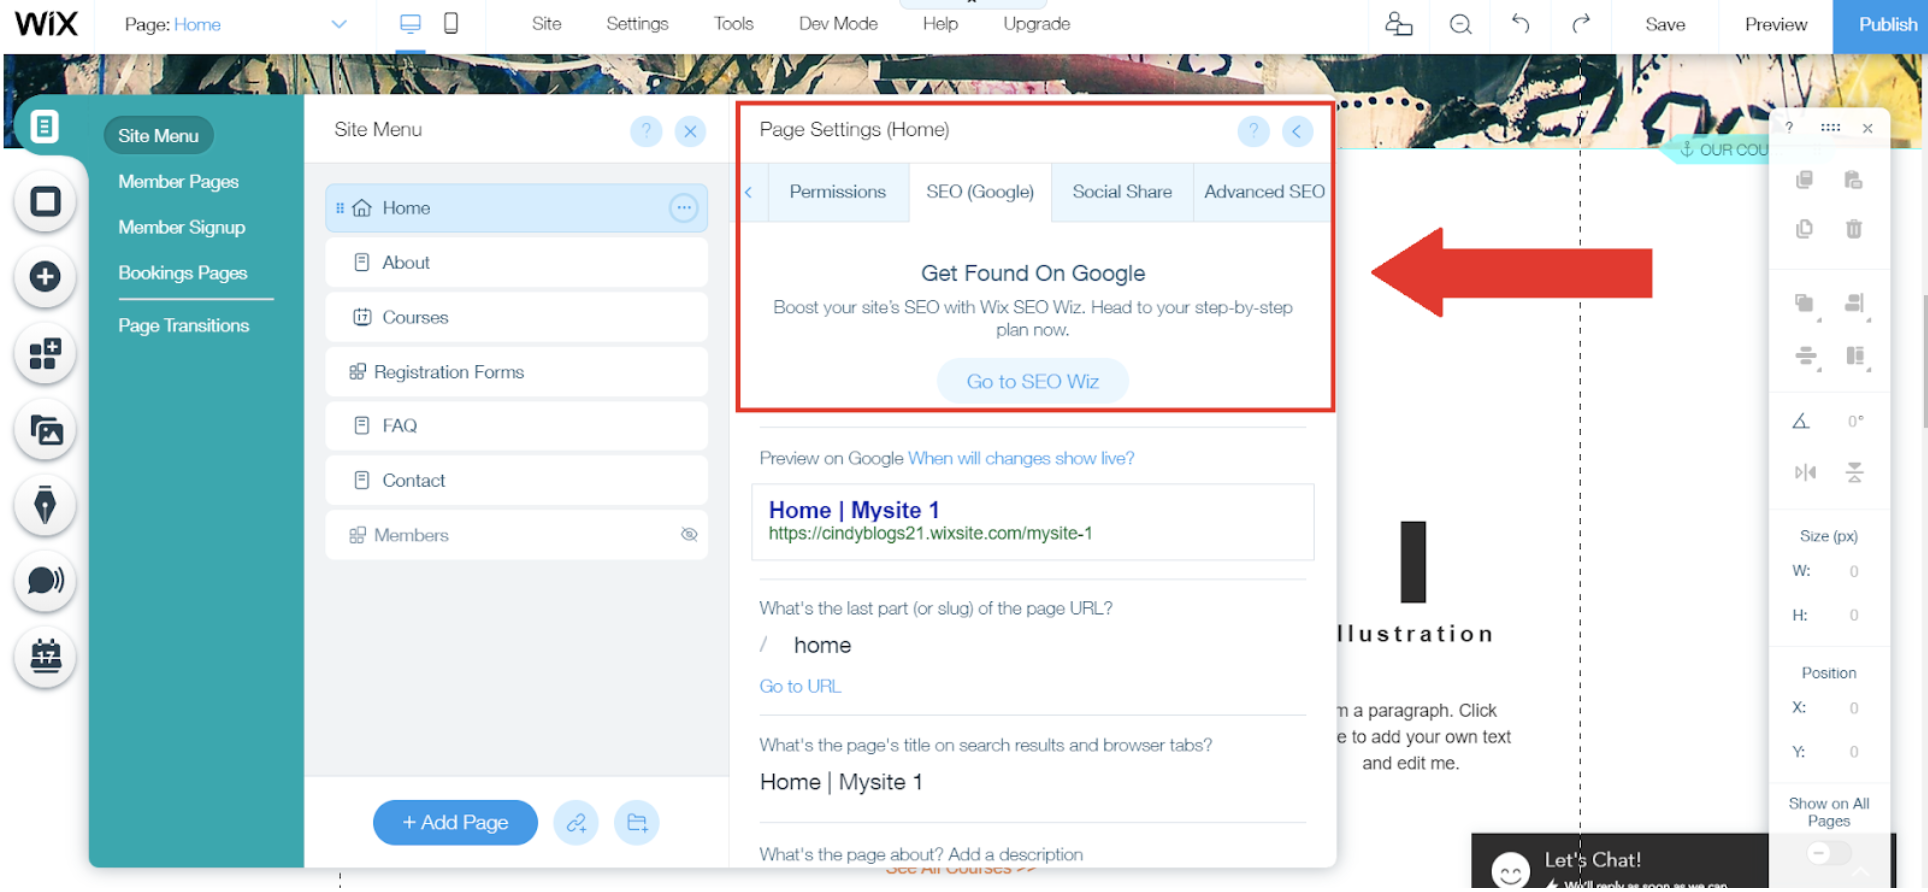Click the flip vertical icon in toolbar
Screen dimensions: 1928x892
[x=1854, y=472]
